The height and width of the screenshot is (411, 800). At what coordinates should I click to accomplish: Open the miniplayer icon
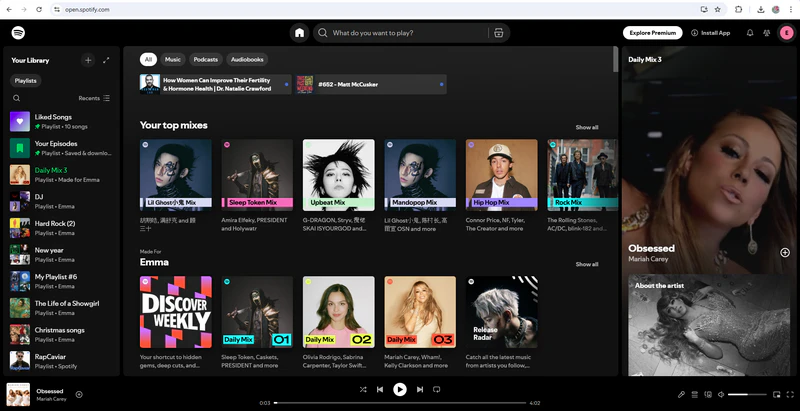point(777,394)
